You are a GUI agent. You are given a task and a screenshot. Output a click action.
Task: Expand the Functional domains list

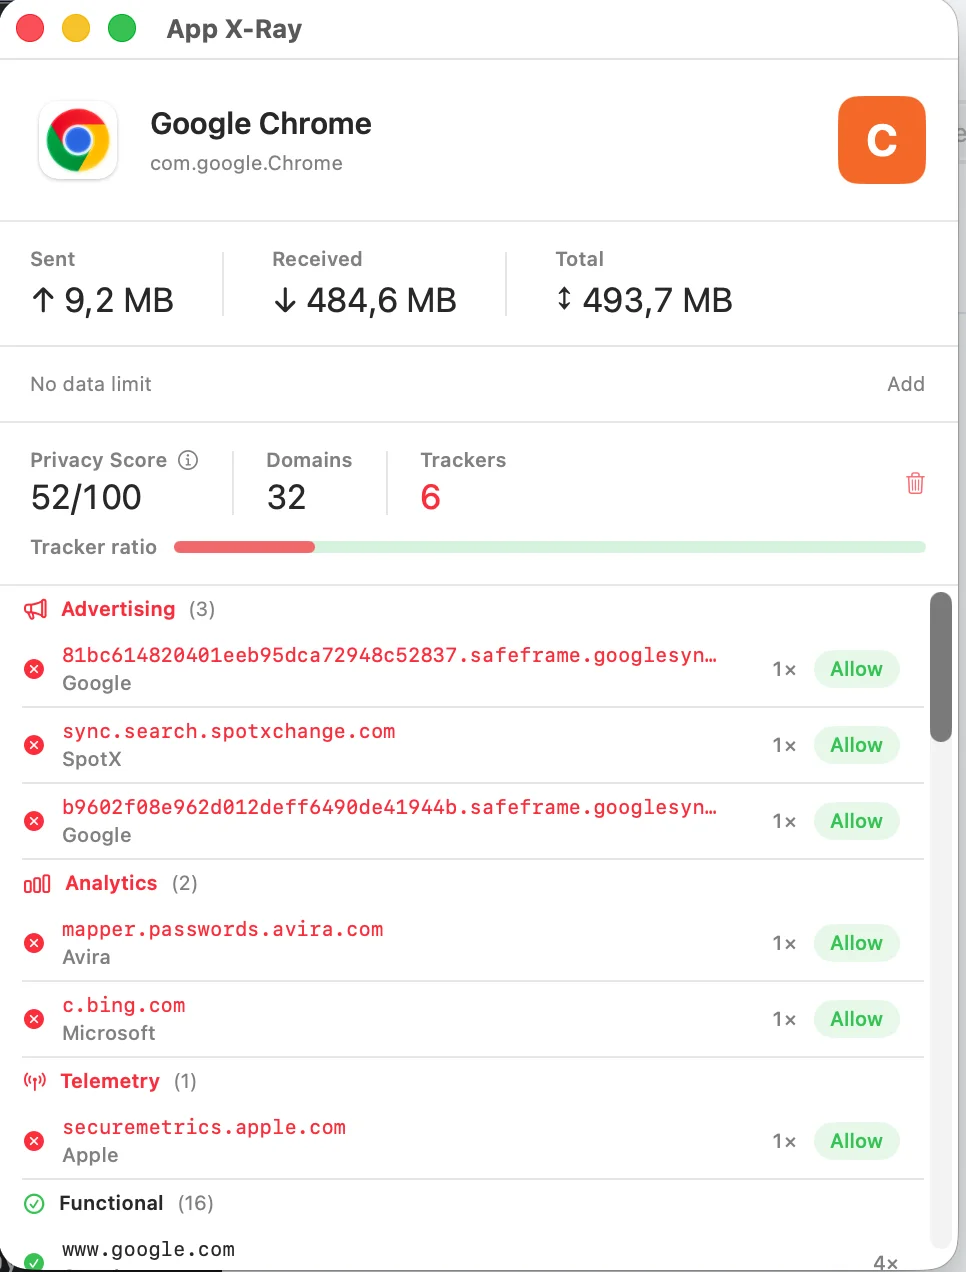pyautogui.click(x=111, y=1203)
